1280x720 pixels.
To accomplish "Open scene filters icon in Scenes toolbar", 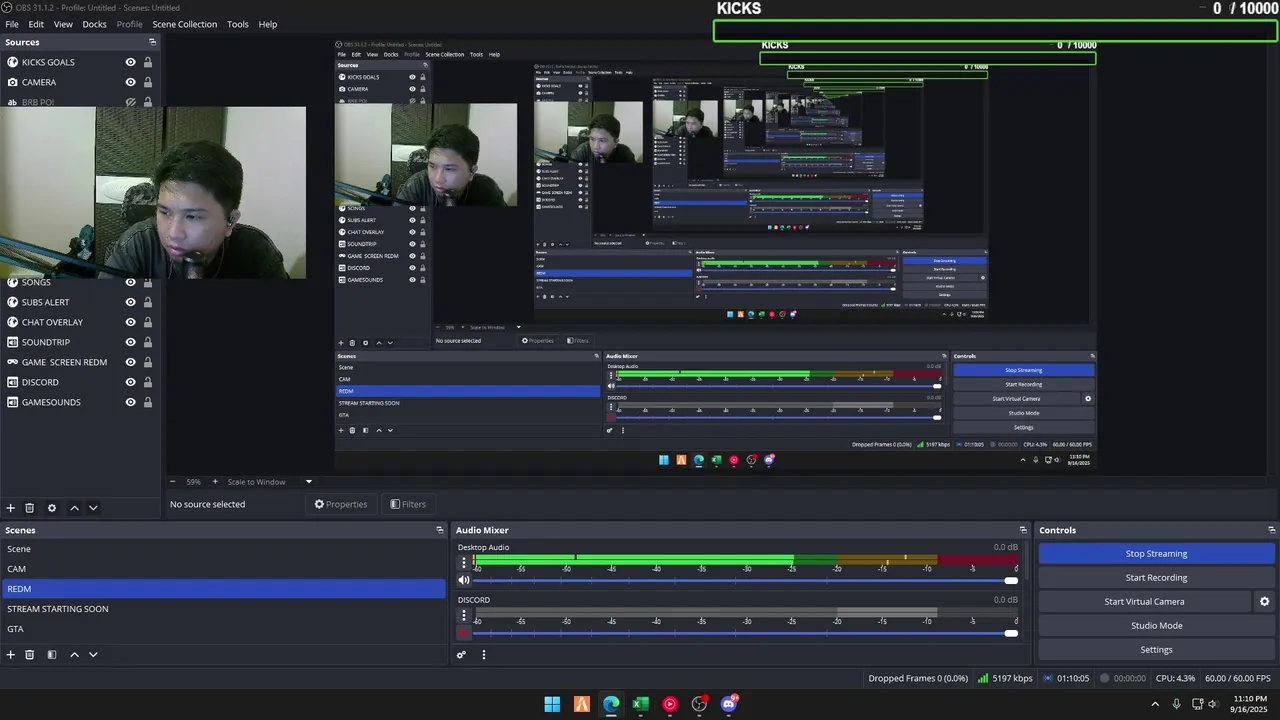I will pyautogui.click(x=52, y=655).
